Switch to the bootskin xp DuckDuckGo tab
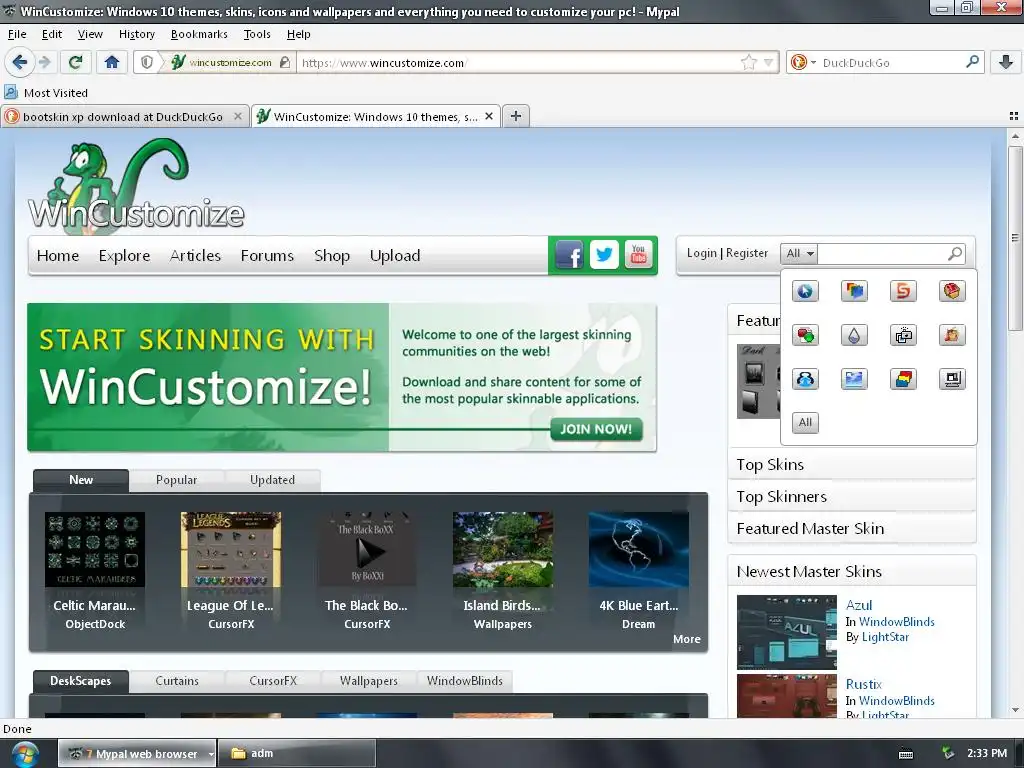The height and width of the screenshot is (768, 1024). pyautogui.click(x=123, y=116)
